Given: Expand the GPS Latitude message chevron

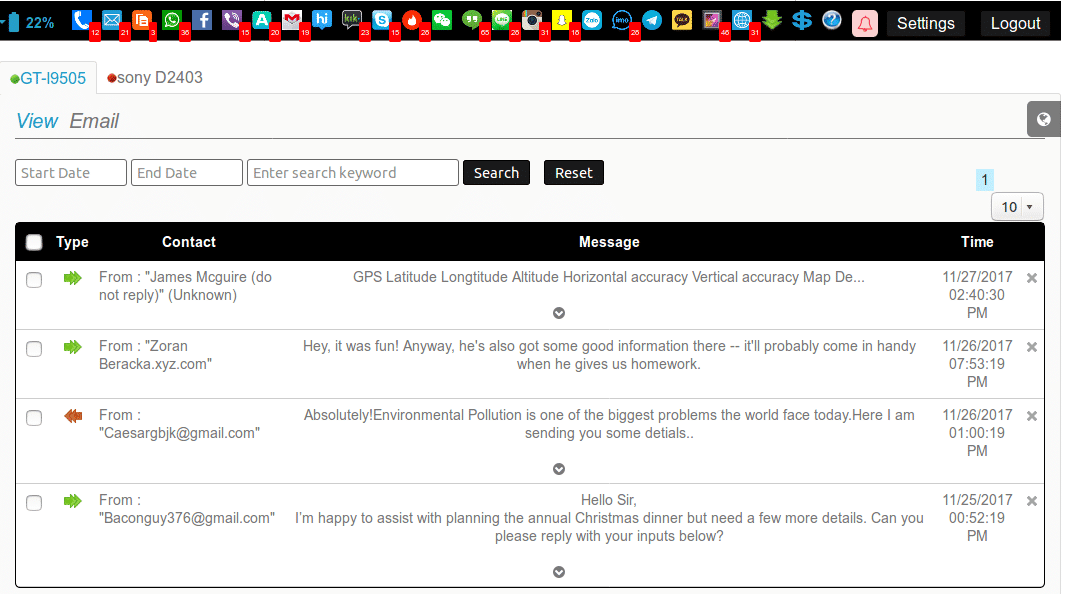Looking at the screenshot, I should 559,313.
